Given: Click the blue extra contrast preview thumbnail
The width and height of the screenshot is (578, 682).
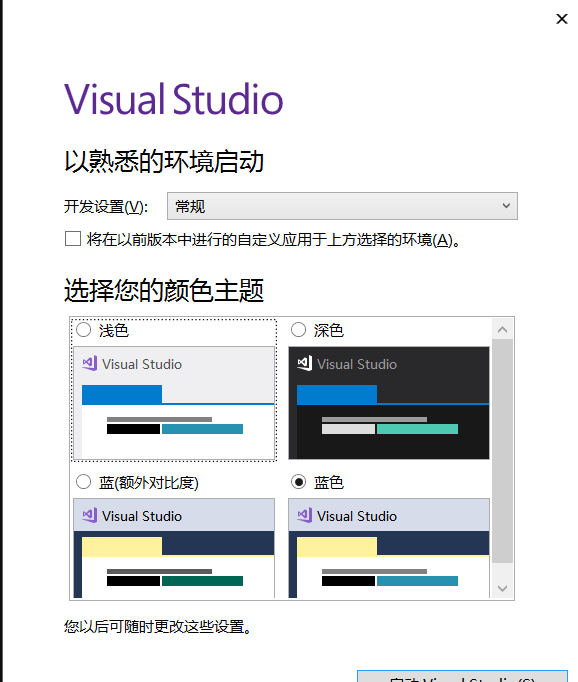Looking at the screenshot, I should (174, 548).
